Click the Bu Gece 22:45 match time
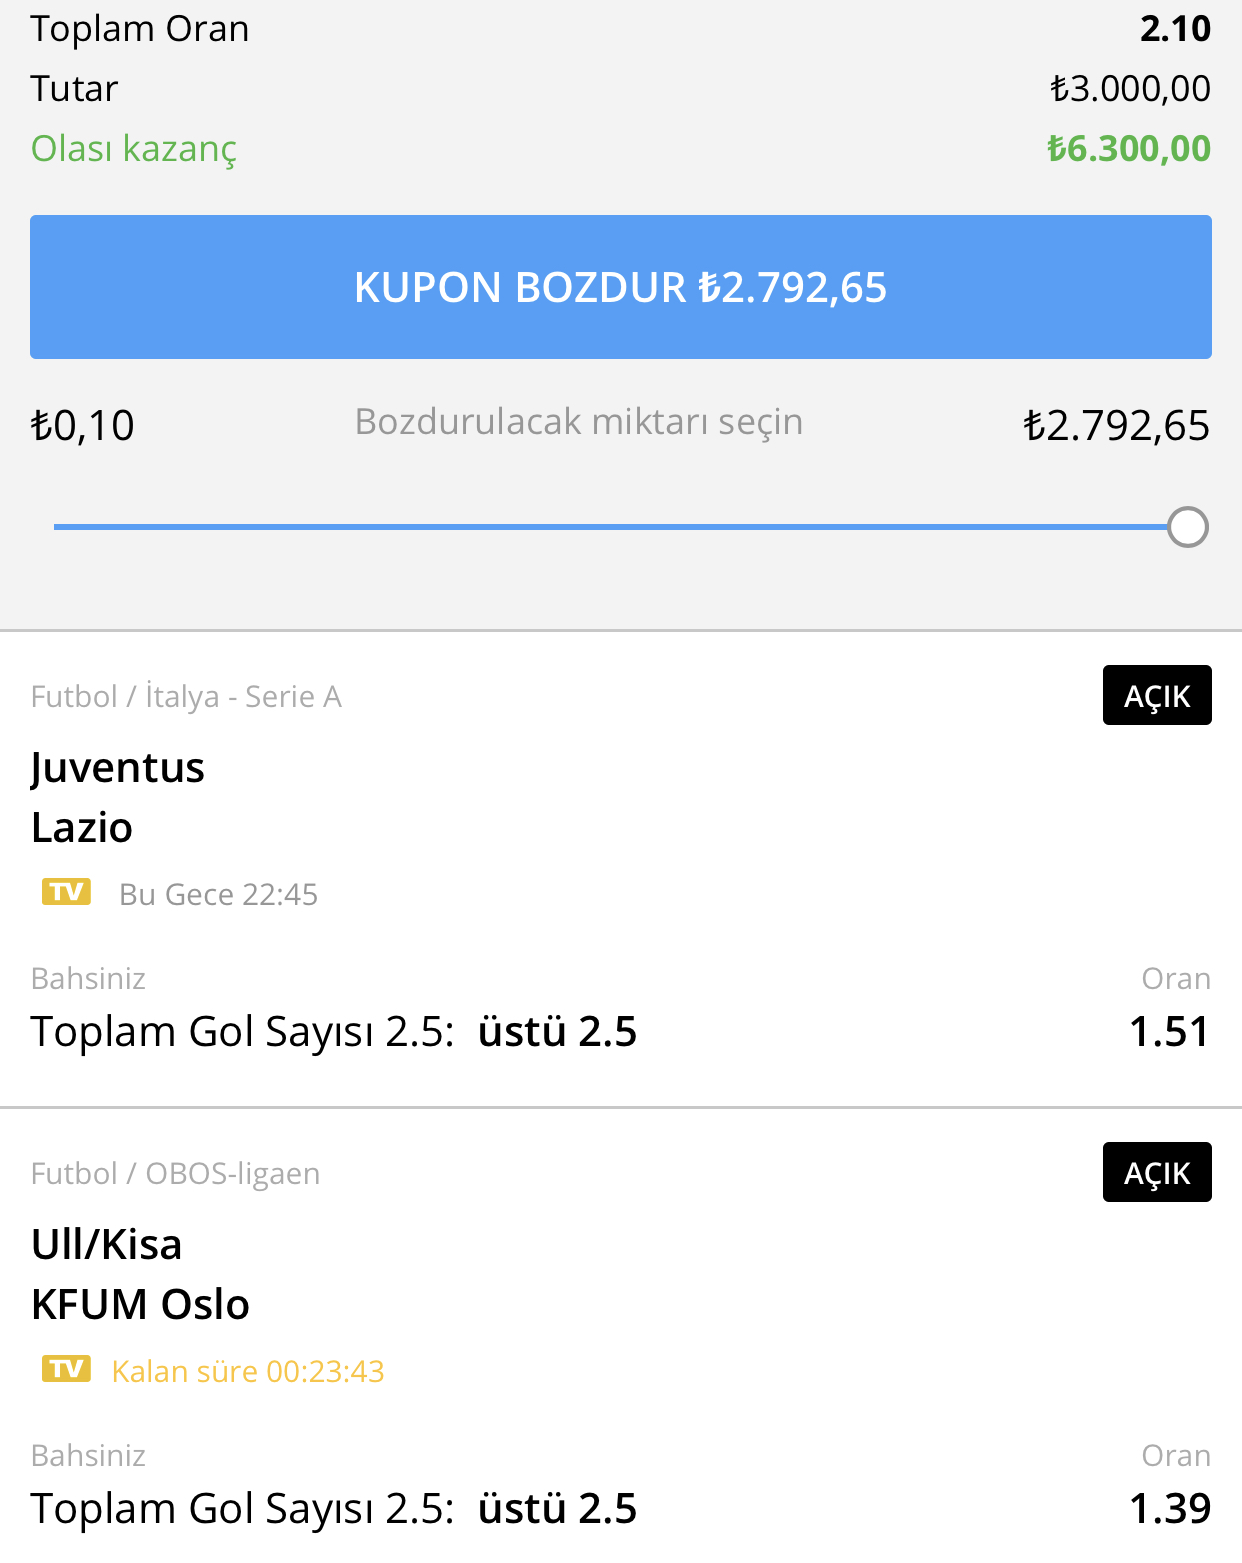The width and height of the screenshot is (1242, 1563). pos(218,894)
